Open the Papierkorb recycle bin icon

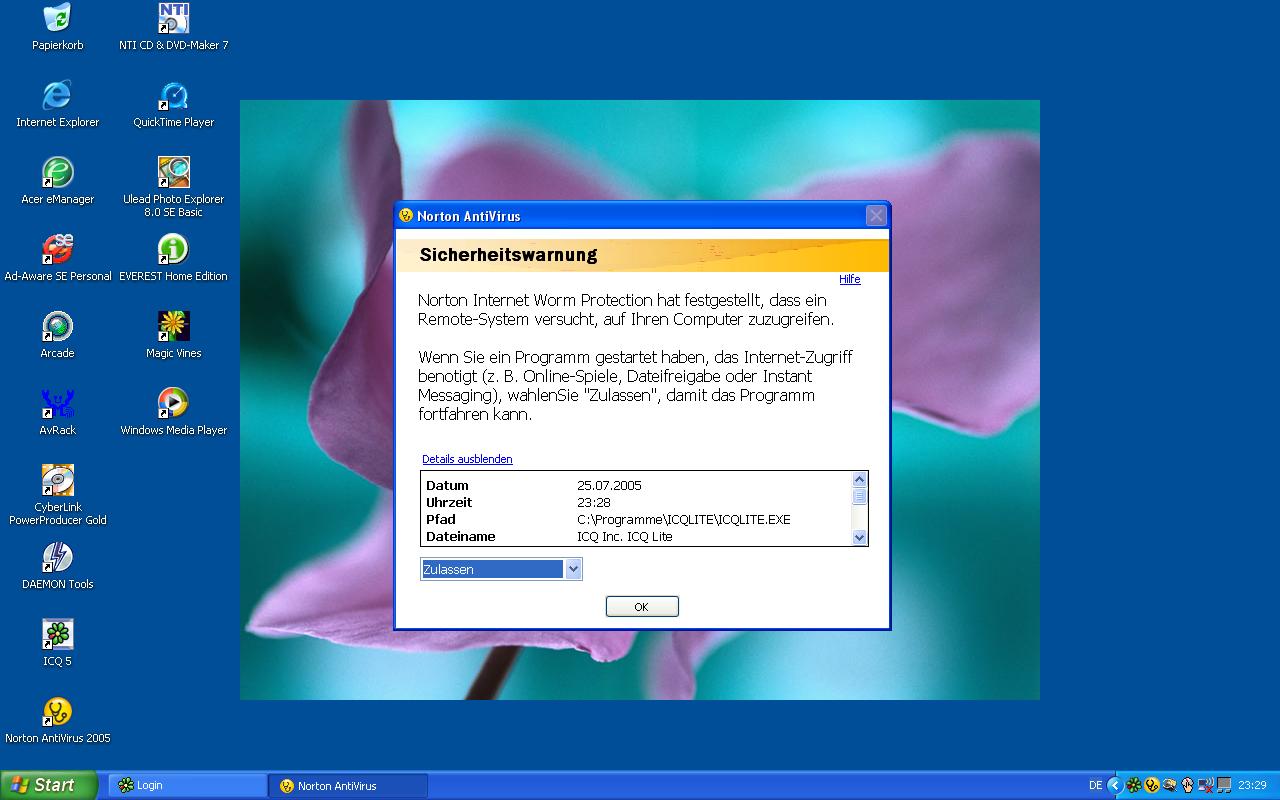point(57,19)
